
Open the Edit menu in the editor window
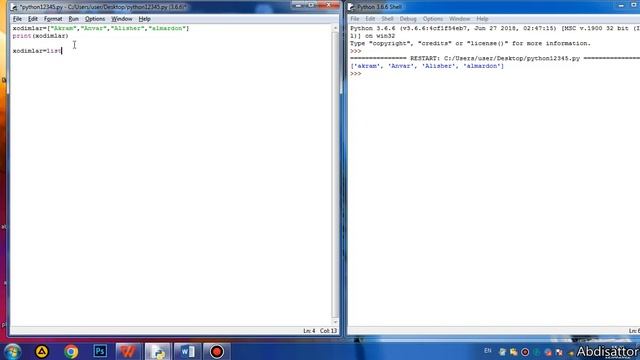point(33,19)
